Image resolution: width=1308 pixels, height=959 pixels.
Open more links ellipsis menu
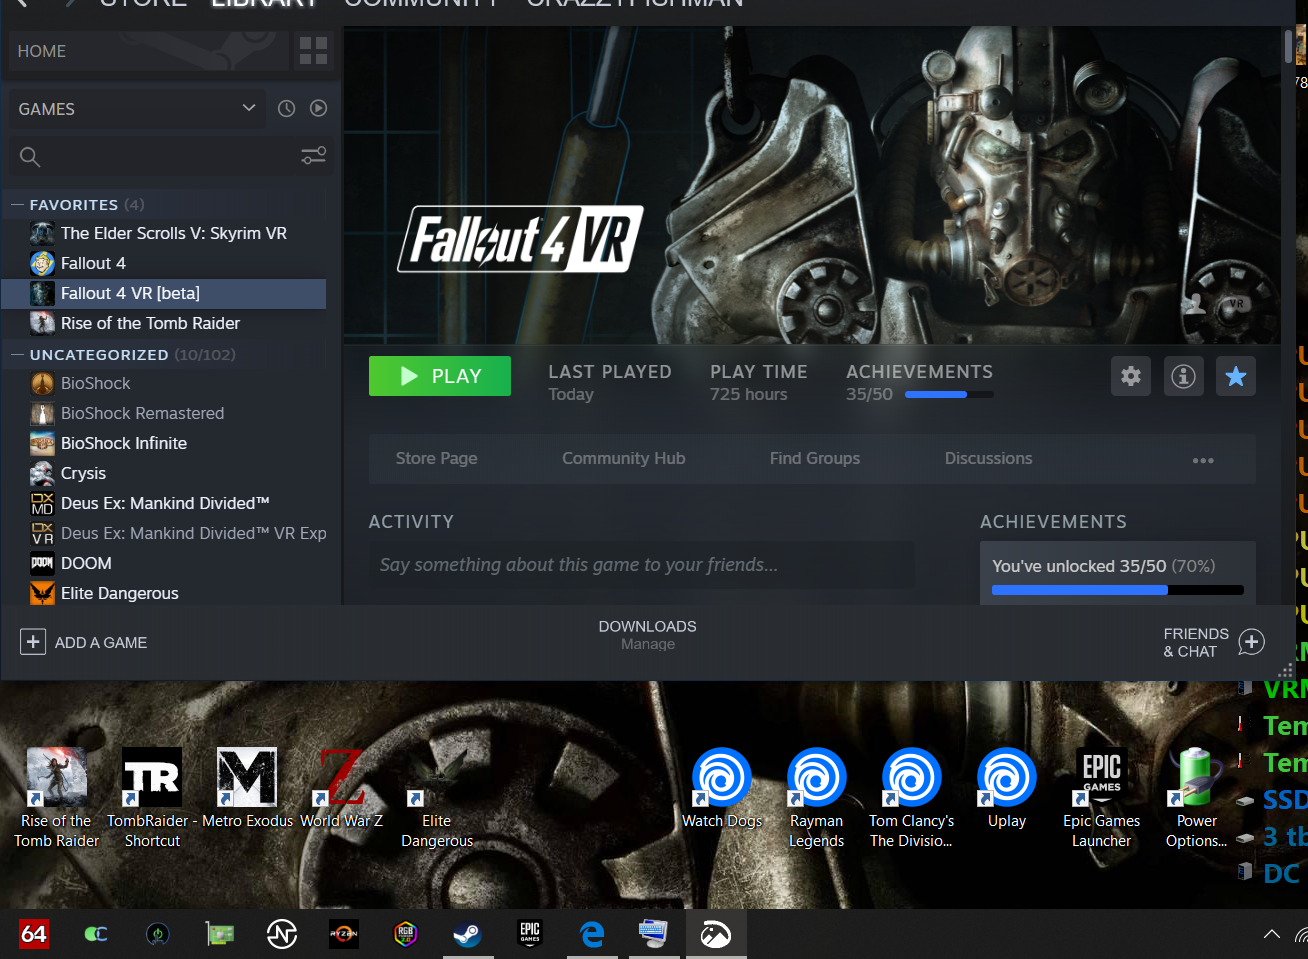pyautogui.click(x=1203, y=460)
